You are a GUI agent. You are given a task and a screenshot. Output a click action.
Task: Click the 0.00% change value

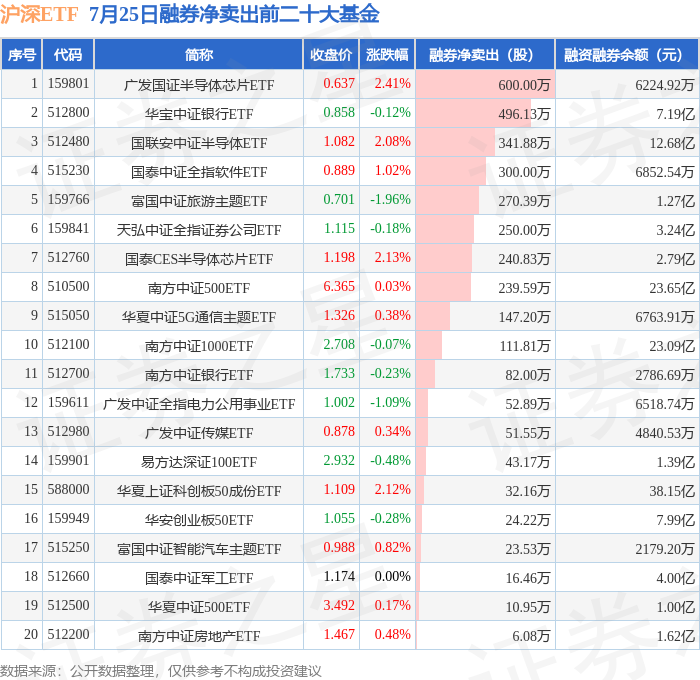pyautogui.click(x=392, y=577)
